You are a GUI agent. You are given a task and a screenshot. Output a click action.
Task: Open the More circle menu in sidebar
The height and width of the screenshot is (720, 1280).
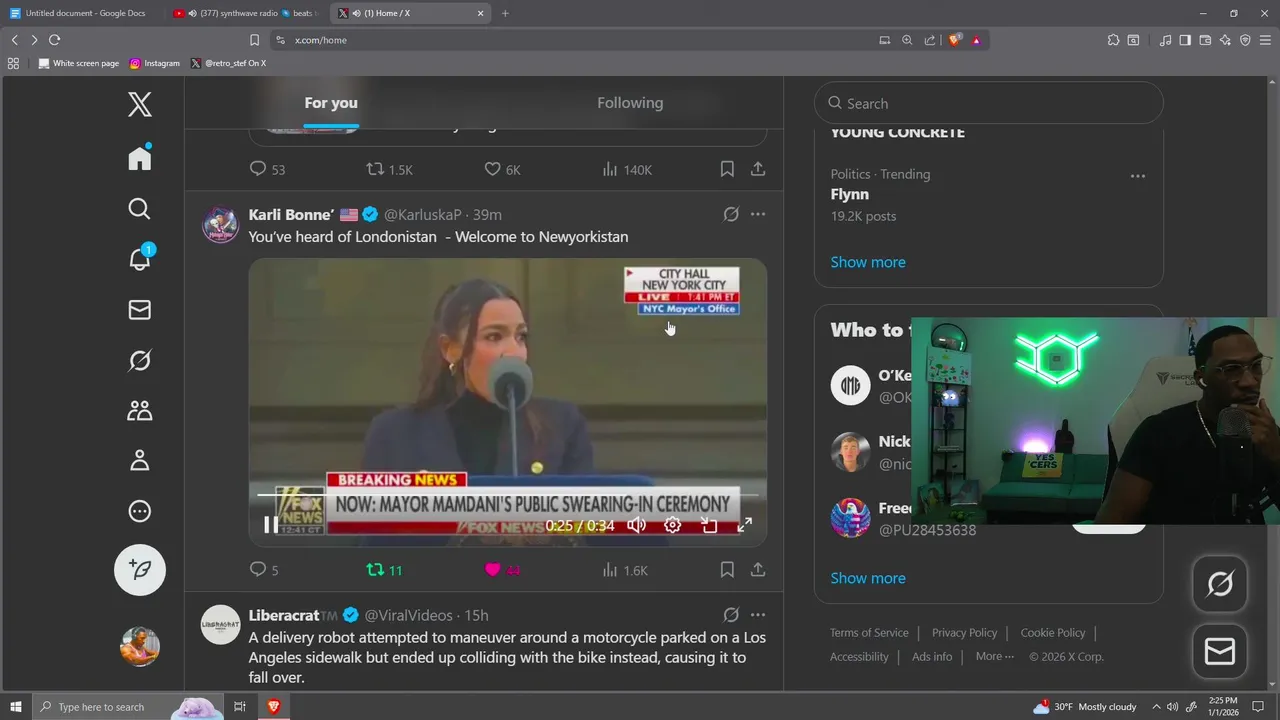click(x=140, y=511)
